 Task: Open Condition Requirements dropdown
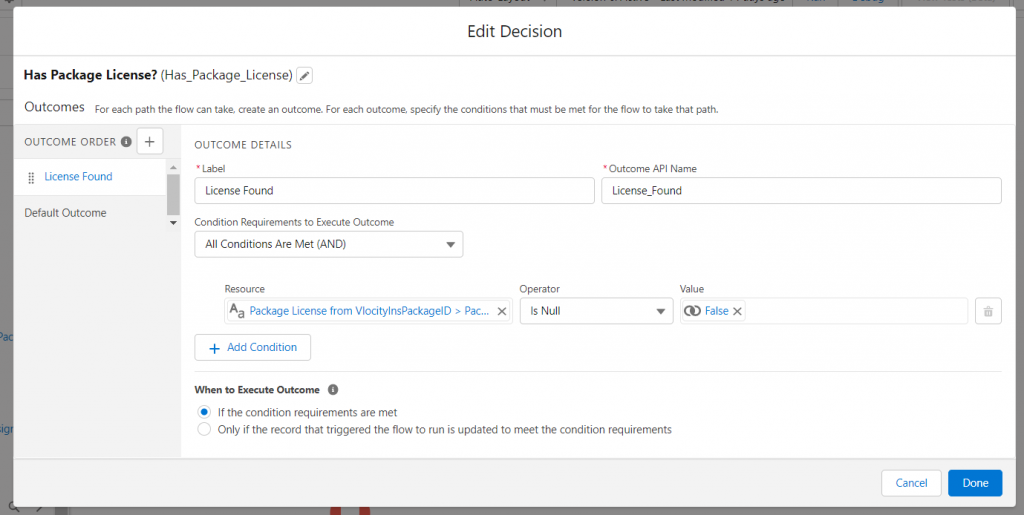pos(328,245)
